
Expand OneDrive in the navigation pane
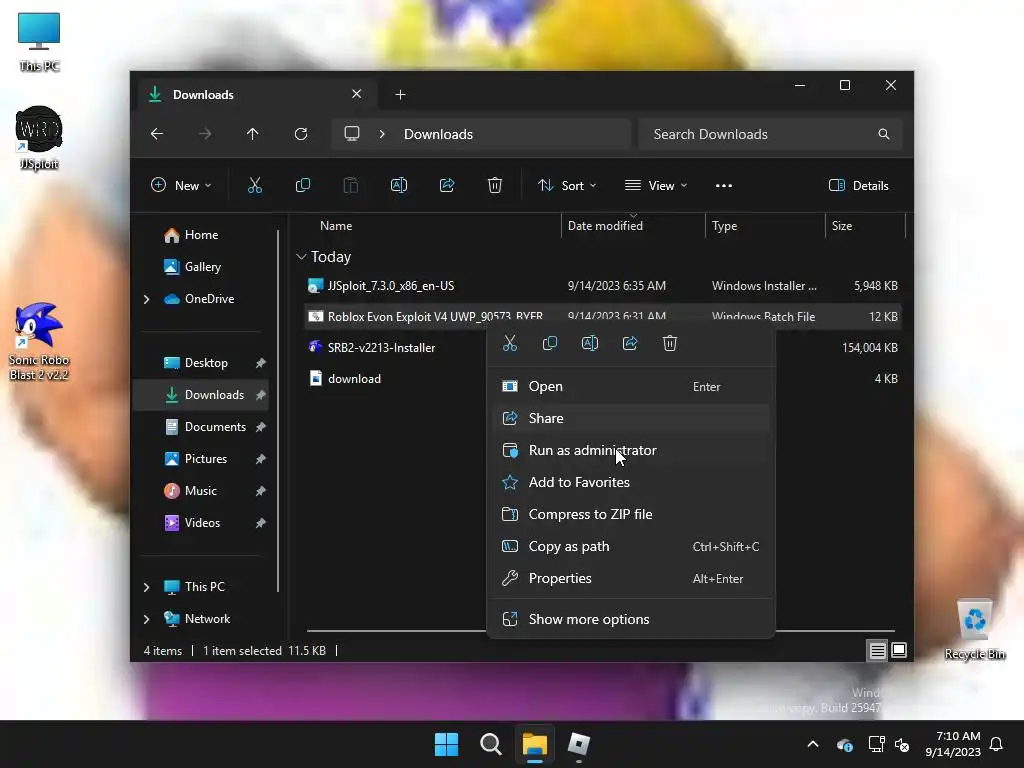(x=146, y=299)
